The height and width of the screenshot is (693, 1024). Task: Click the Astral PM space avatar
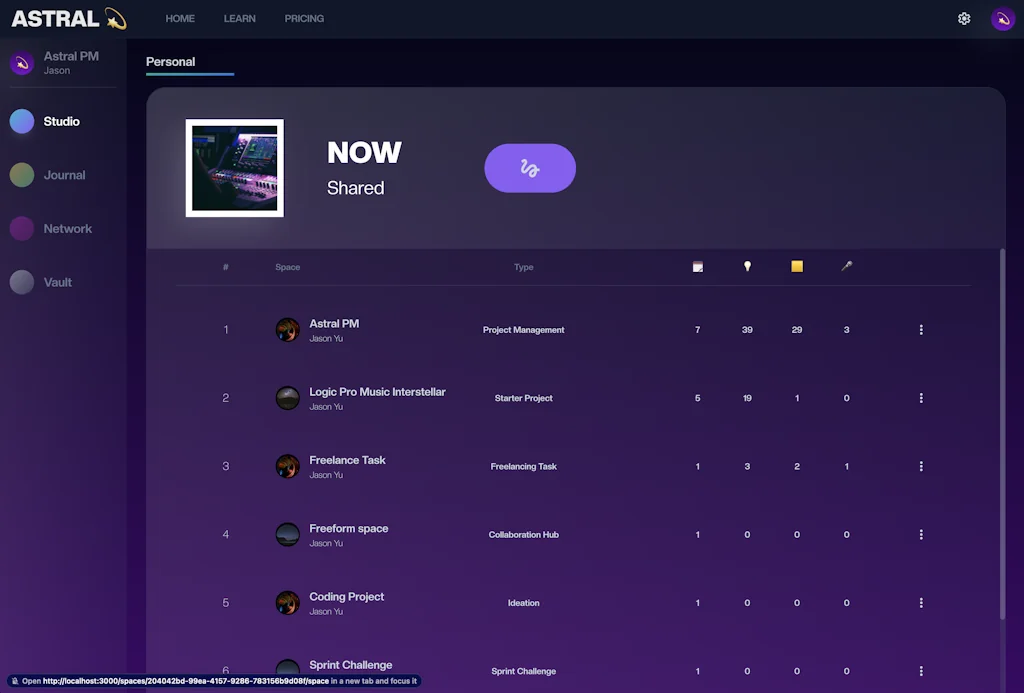click(287, 330)
